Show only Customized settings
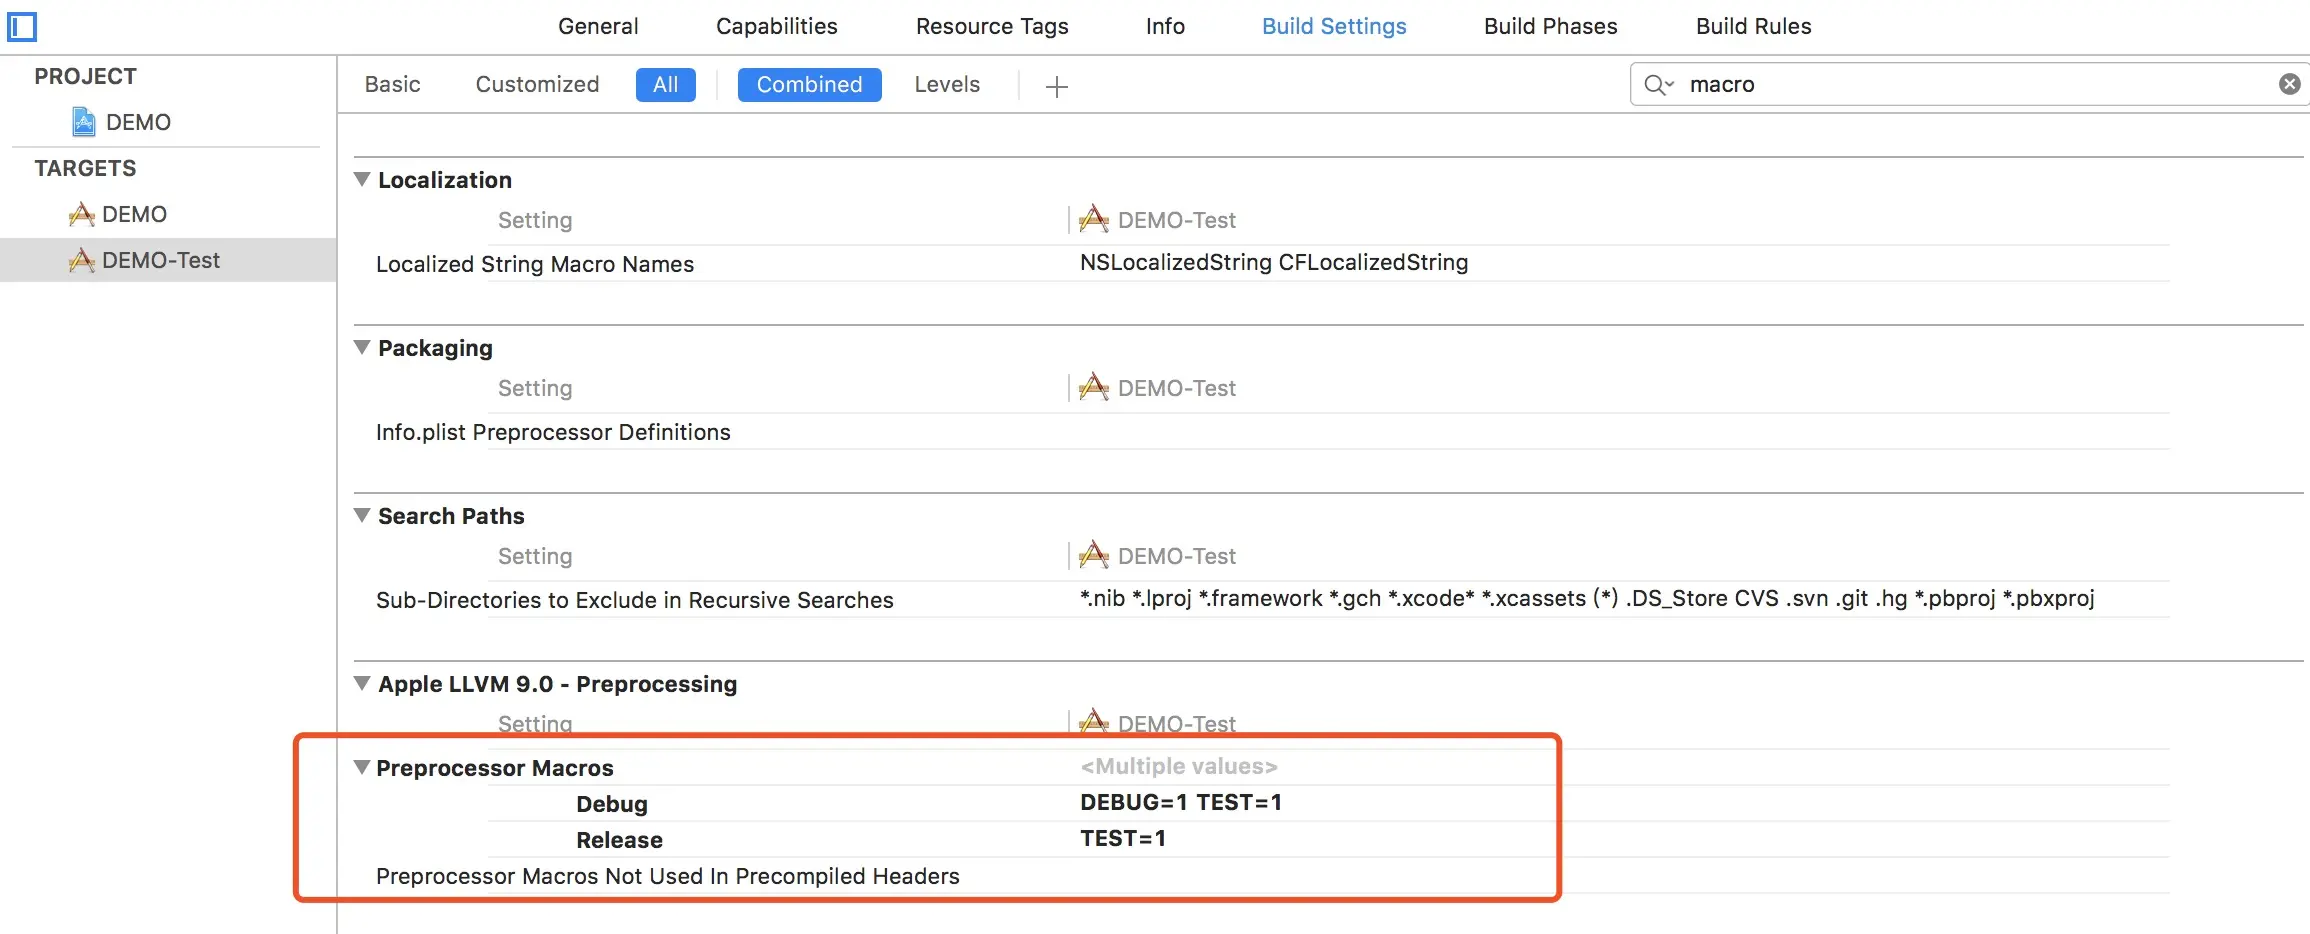 tap(537, 85)
